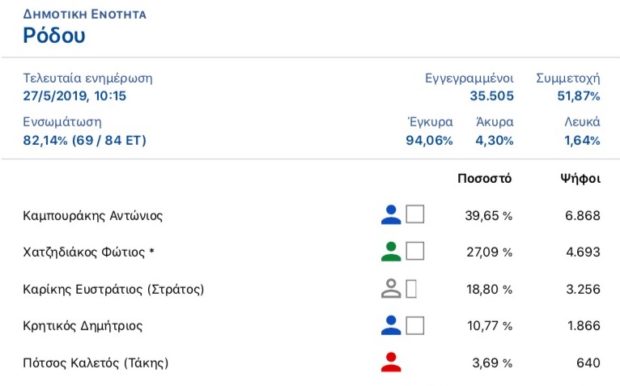Screen dimensions: 620x386
Task: Select the Ποσοστό column header
Action: tap(484, 179)
